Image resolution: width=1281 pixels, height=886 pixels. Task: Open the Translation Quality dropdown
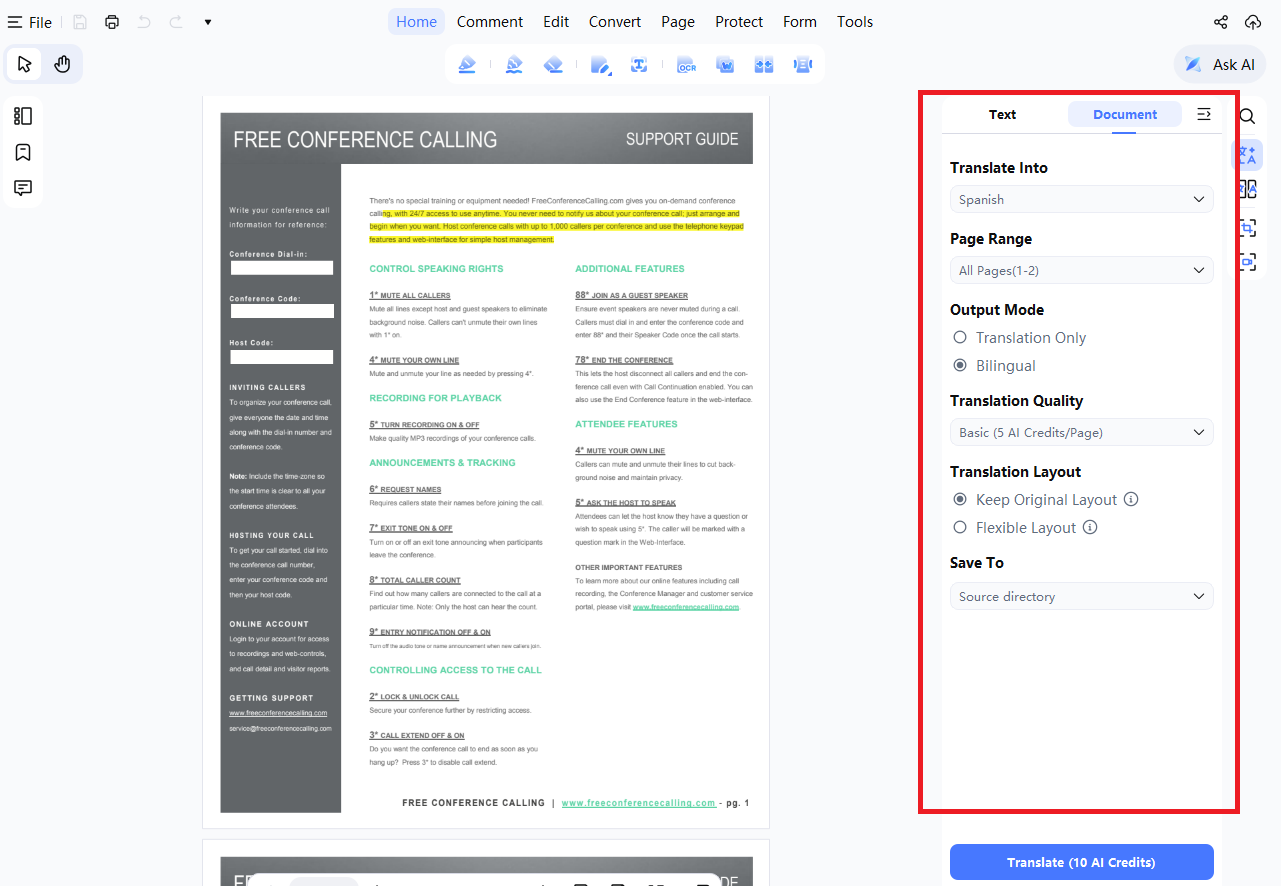[1082, 432]
